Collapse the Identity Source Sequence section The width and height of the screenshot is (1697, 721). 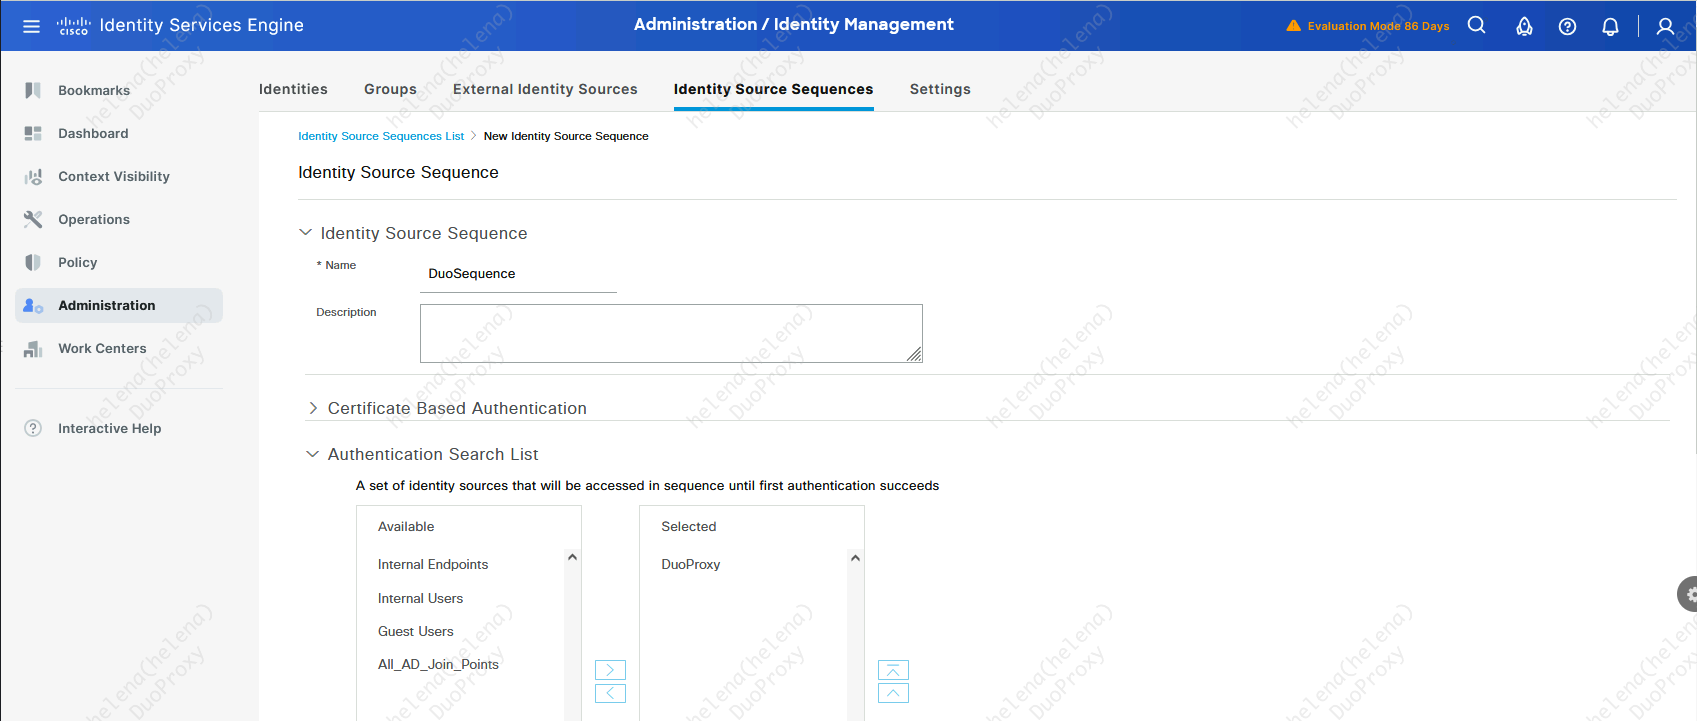(x=306, y=233)
